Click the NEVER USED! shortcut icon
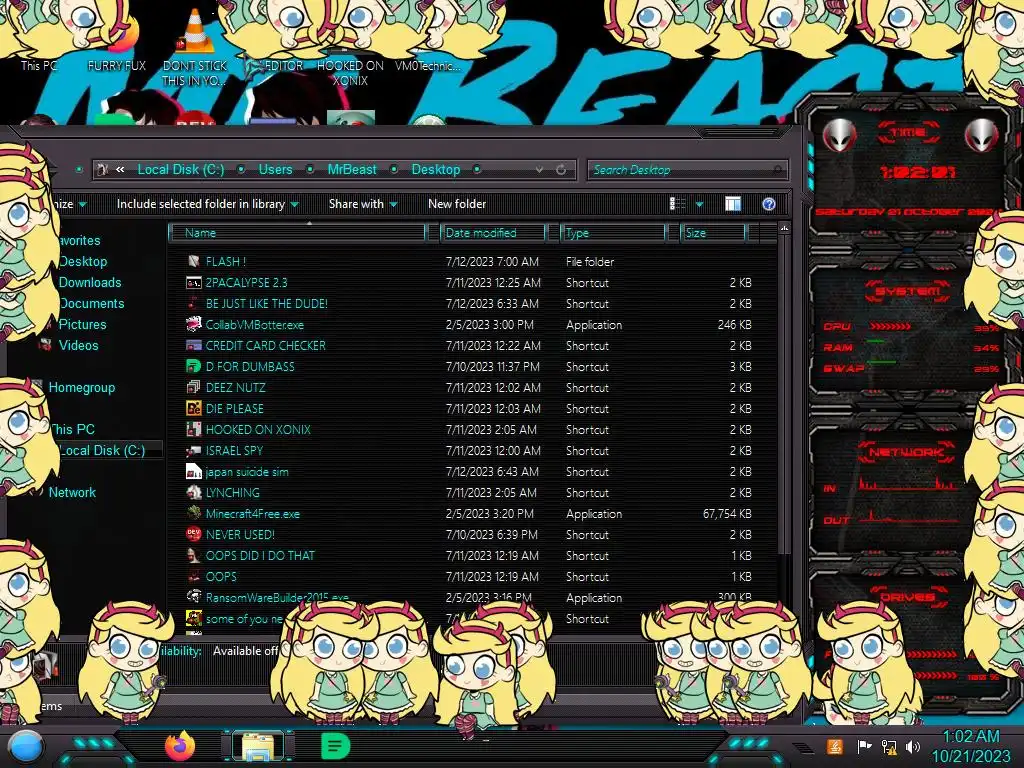Image resolution: width=1024 pixels, height=768 pixels. (193, 534)
